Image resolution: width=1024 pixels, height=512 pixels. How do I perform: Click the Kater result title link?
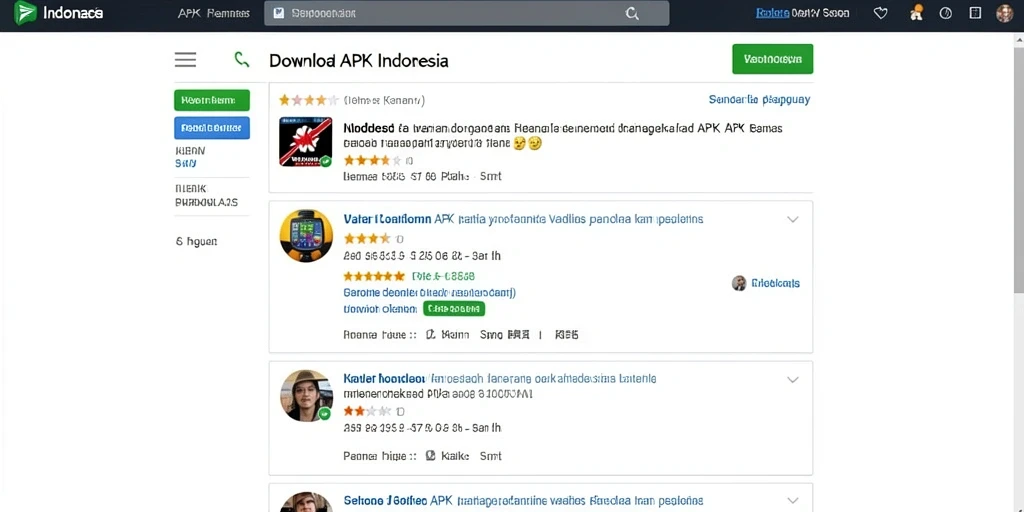pyautogui.click(x=500, y=378)
